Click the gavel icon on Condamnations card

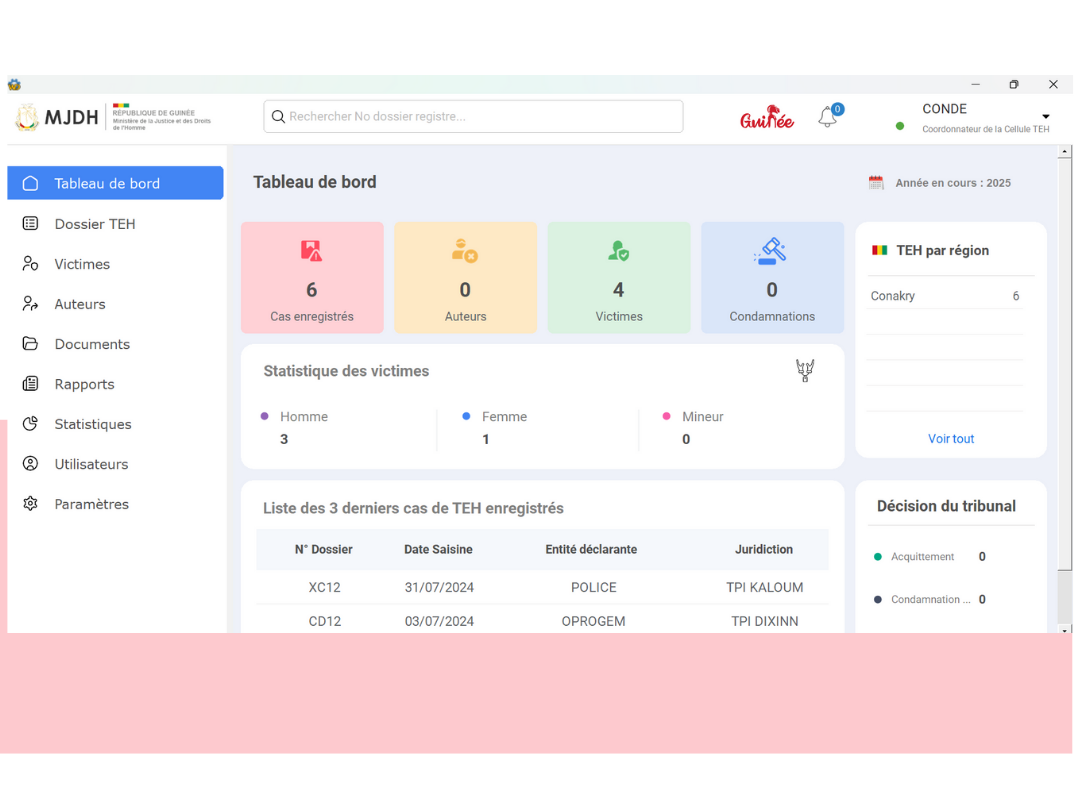point(771,251)
